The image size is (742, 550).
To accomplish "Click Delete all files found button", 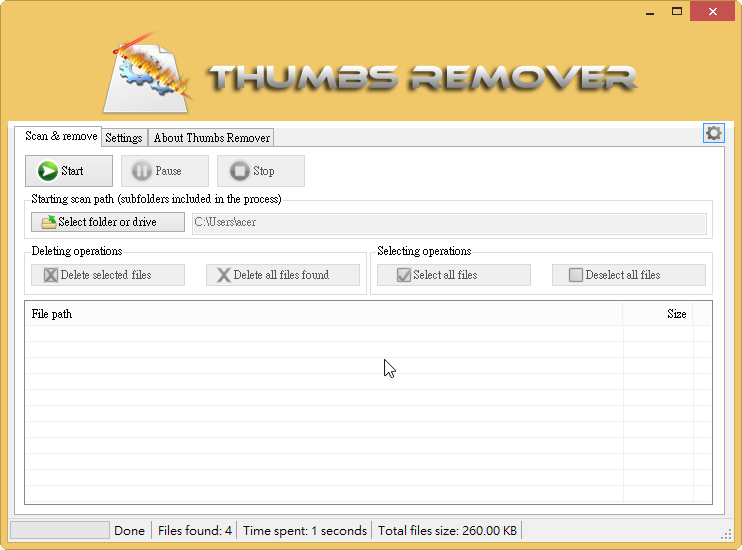I will (282, 275).
